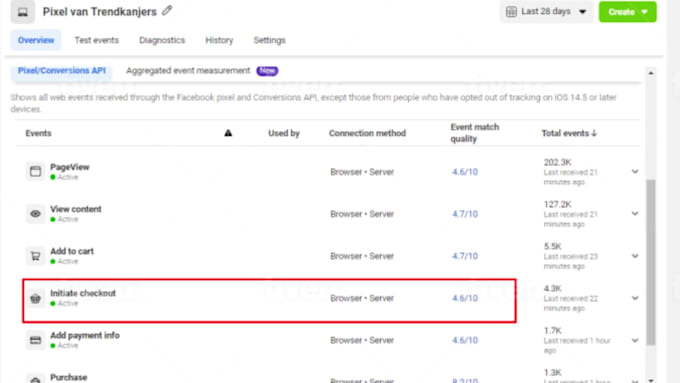Viewport: 680px width, 383px height.
Task: Click the pixel device icon beside the title
Action: [x=23, y=12]
